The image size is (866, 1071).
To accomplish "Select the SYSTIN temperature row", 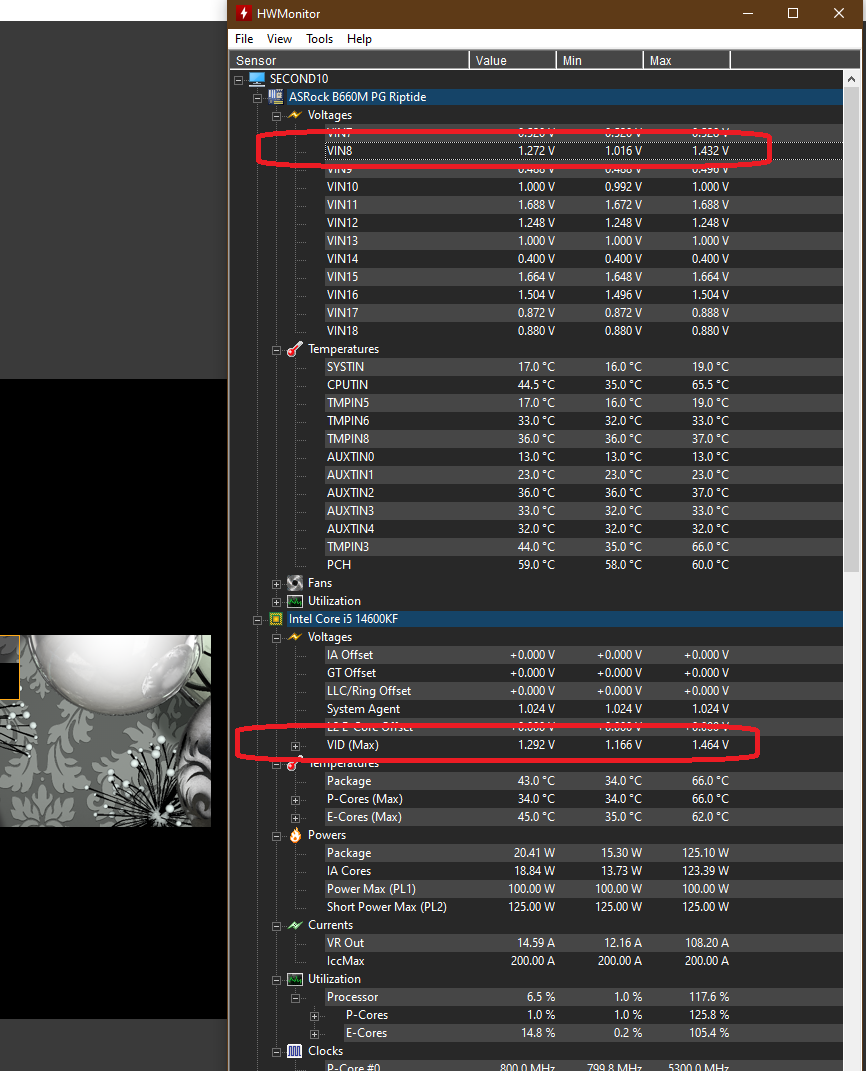I will point(583,367).
